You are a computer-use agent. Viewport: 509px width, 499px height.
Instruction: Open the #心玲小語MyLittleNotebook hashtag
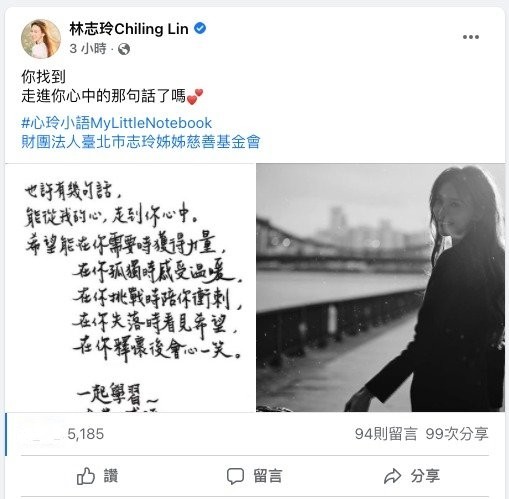click(117, 123)
